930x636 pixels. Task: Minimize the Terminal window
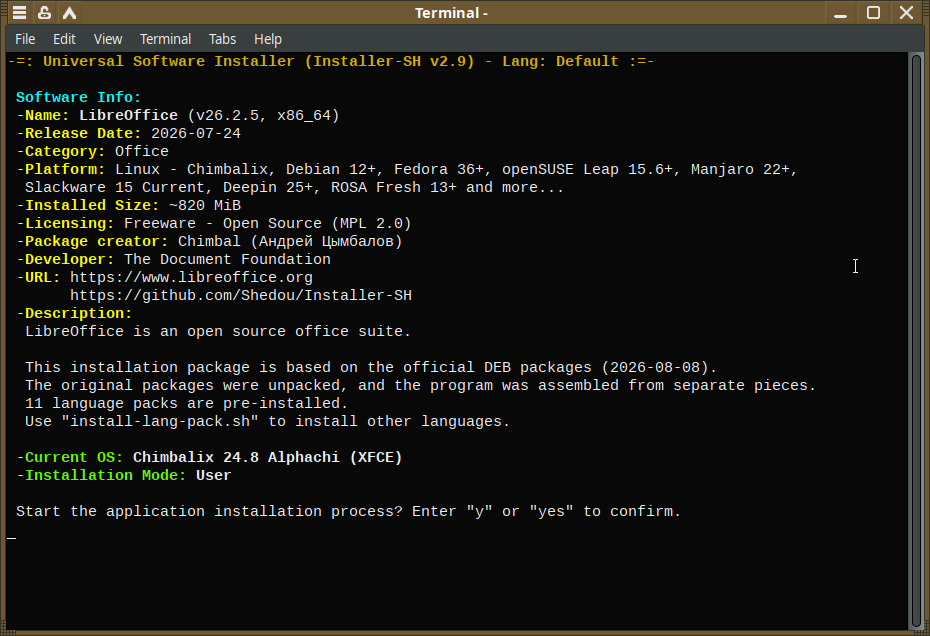pyautogui.click(x=840, y=13)
